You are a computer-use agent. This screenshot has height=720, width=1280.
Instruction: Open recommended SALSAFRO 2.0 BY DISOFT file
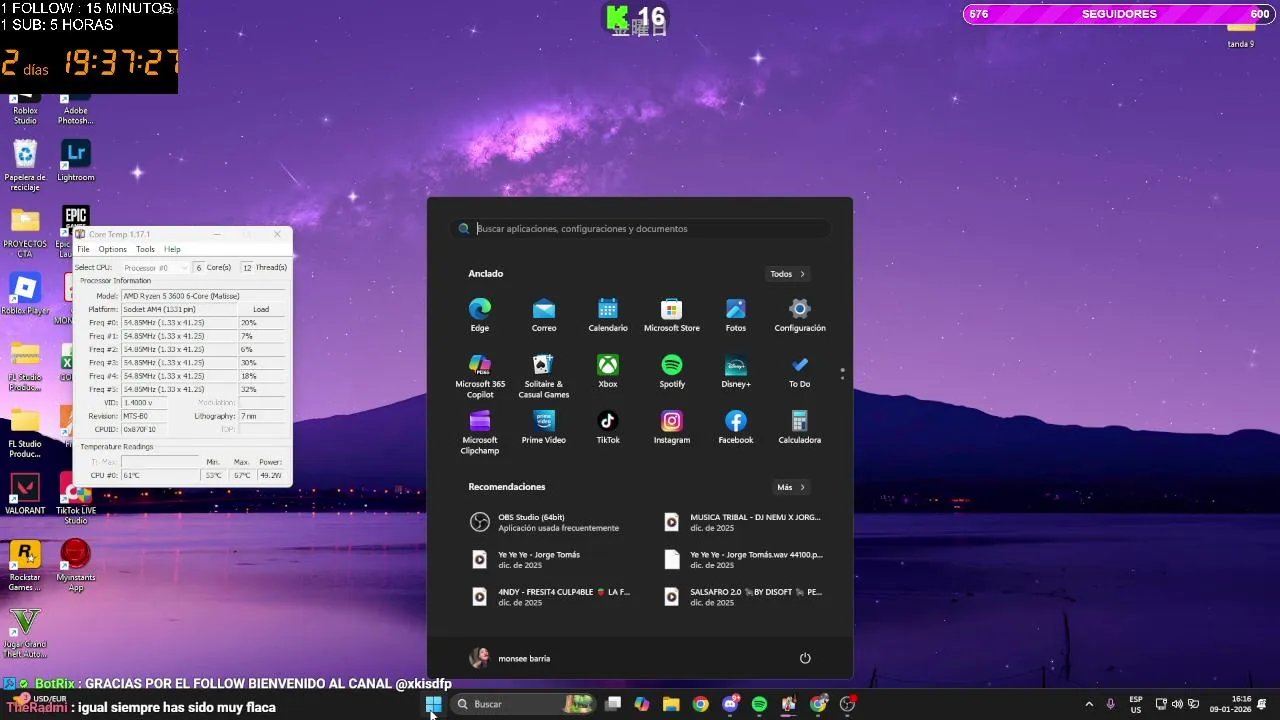click(x=743, y=596)
